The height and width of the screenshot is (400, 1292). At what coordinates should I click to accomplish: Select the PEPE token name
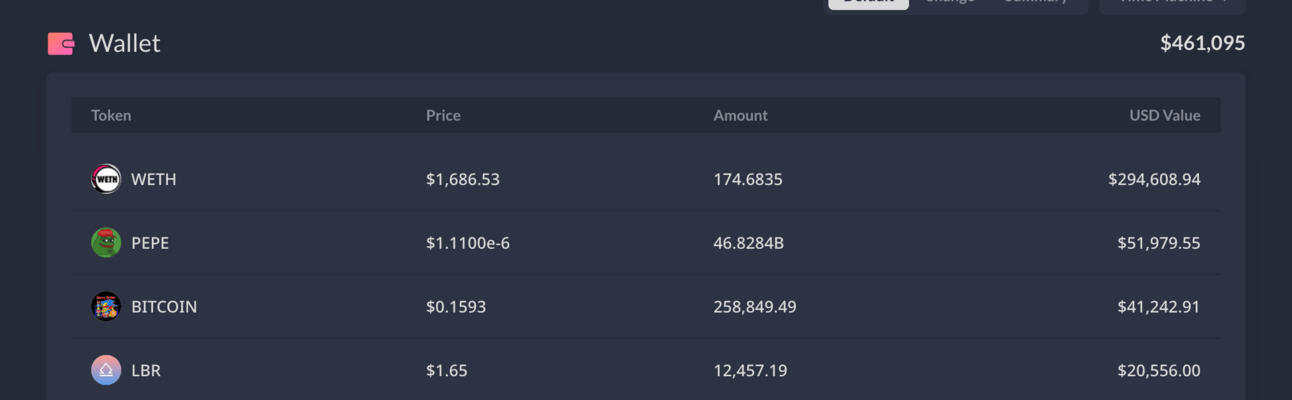coord(150,243)
